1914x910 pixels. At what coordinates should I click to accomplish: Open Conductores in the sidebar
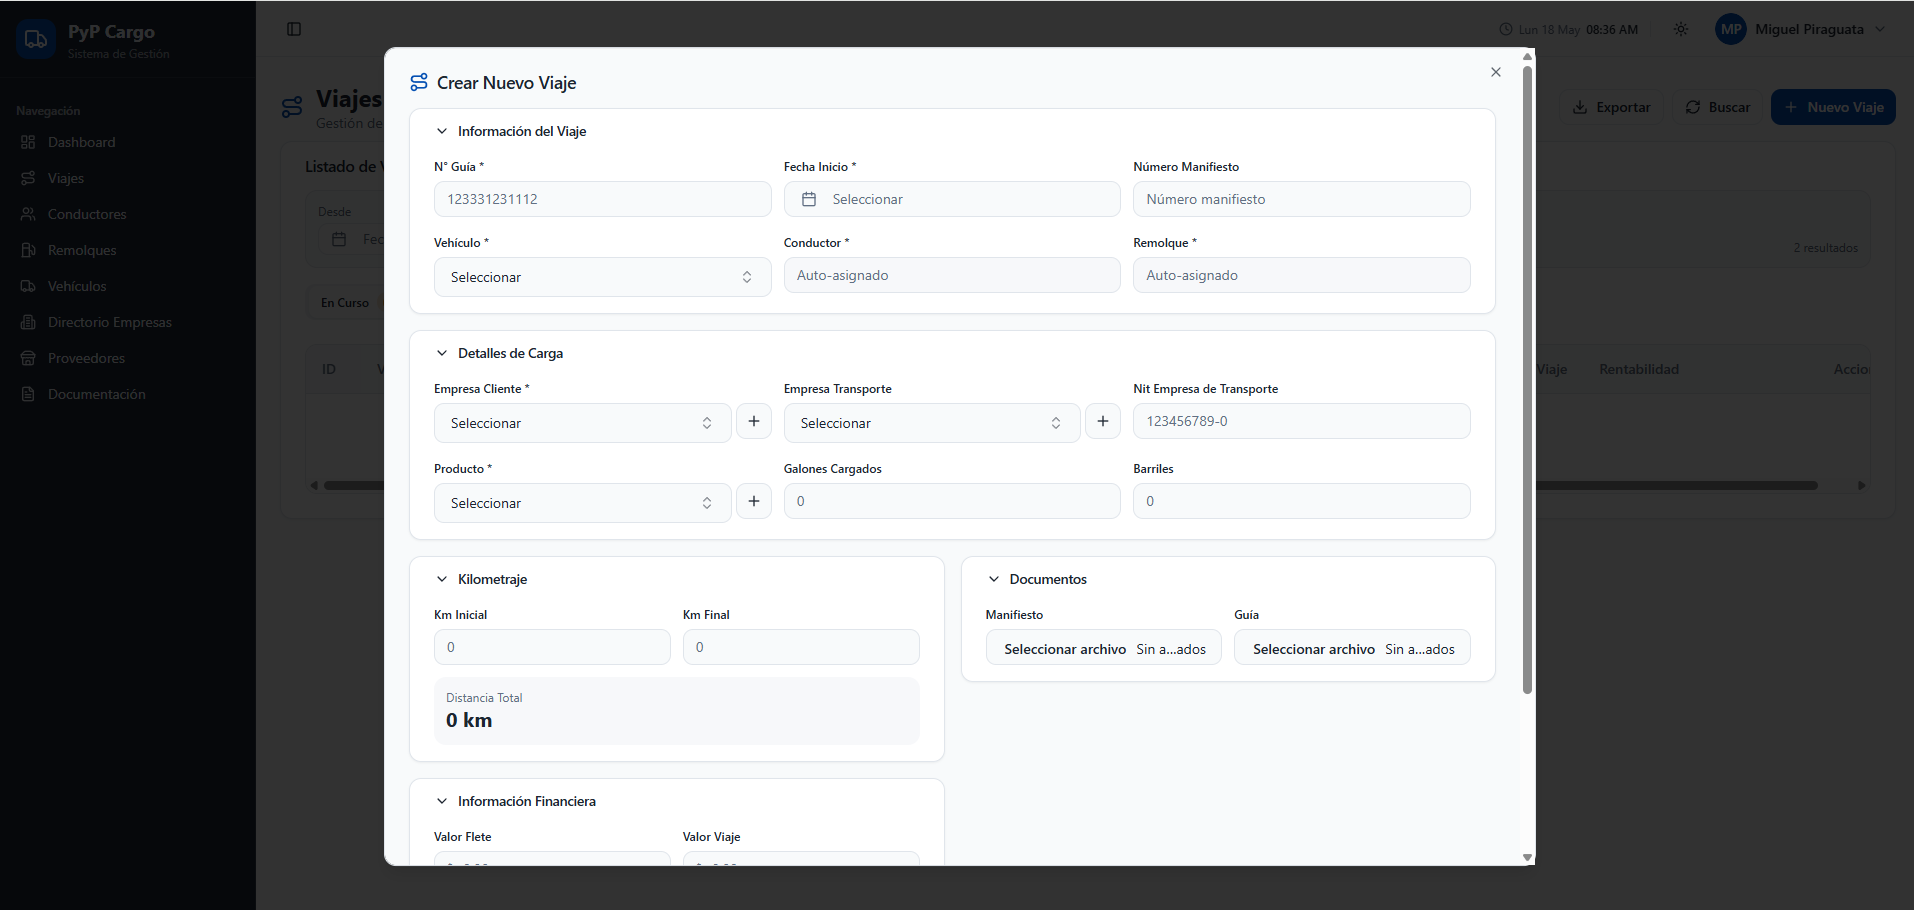point(128,214)
